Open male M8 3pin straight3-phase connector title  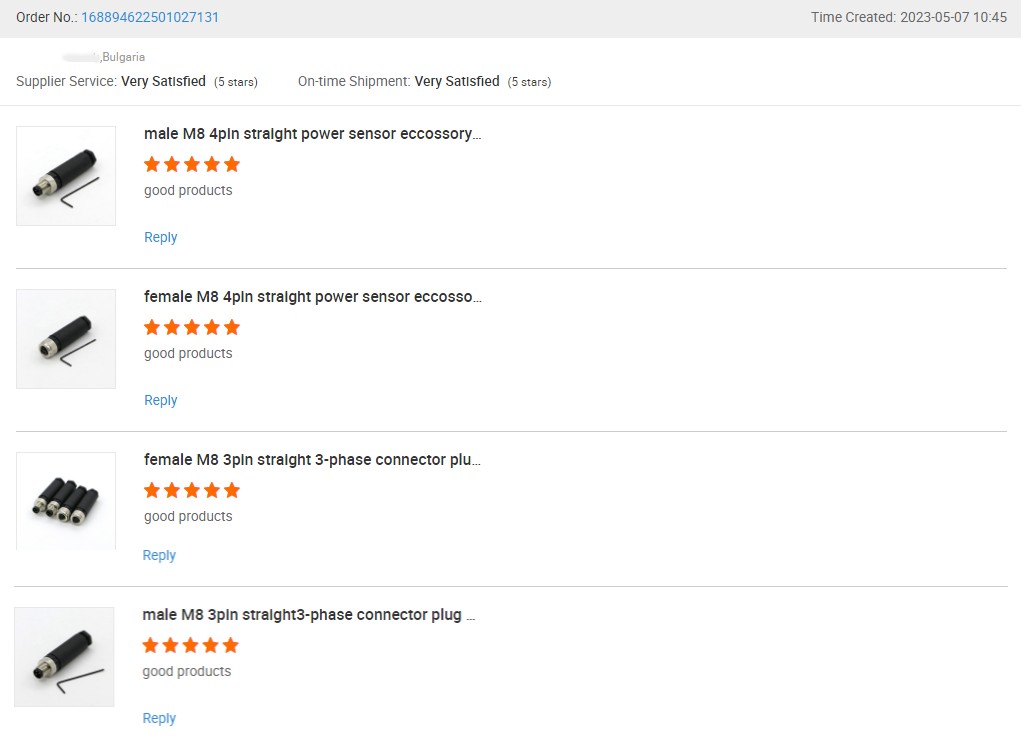(309, 615)
